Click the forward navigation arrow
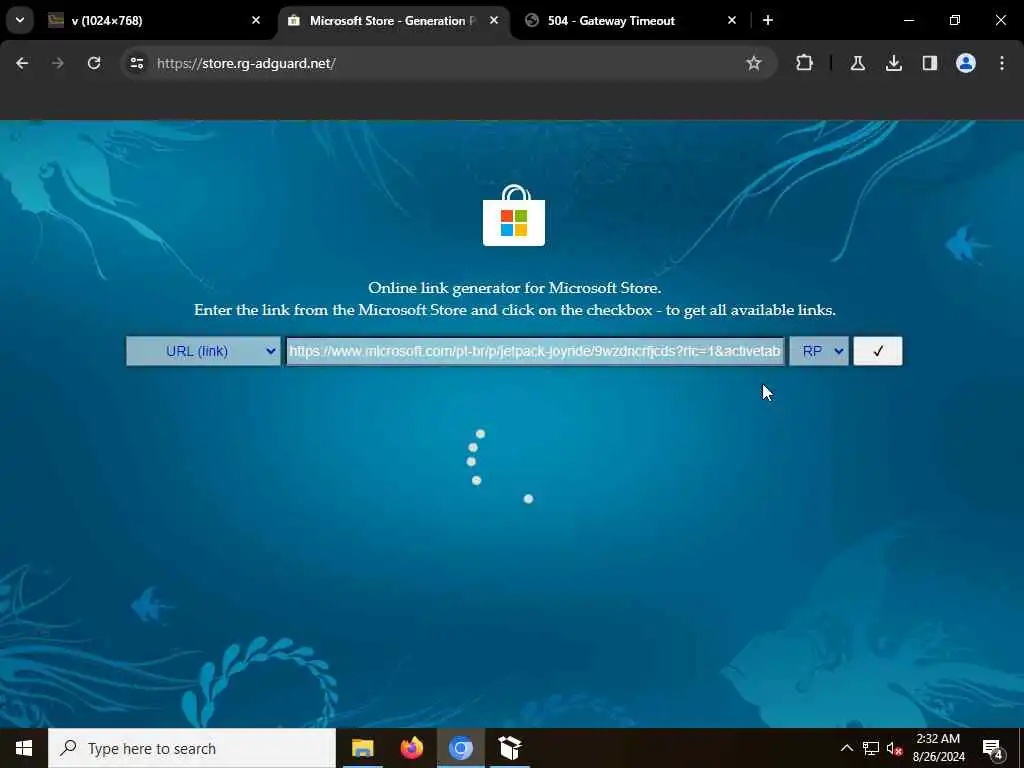The image size is (1024, 768). pos(58,63)
